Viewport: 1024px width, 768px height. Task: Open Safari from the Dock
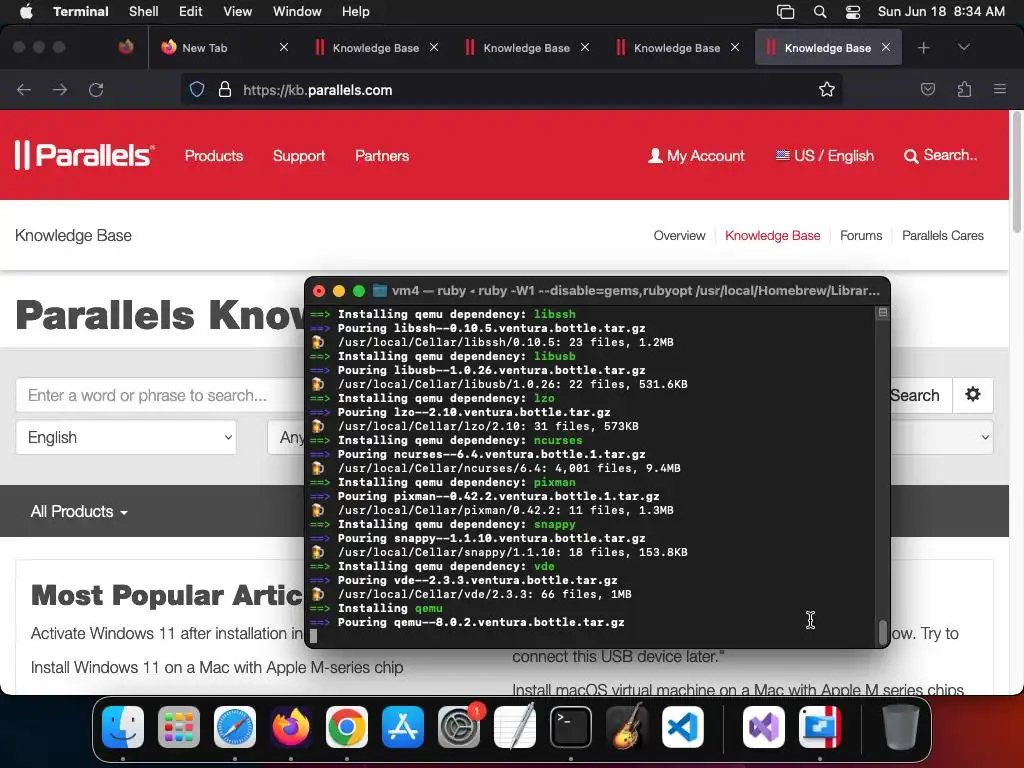click(235, 727)
